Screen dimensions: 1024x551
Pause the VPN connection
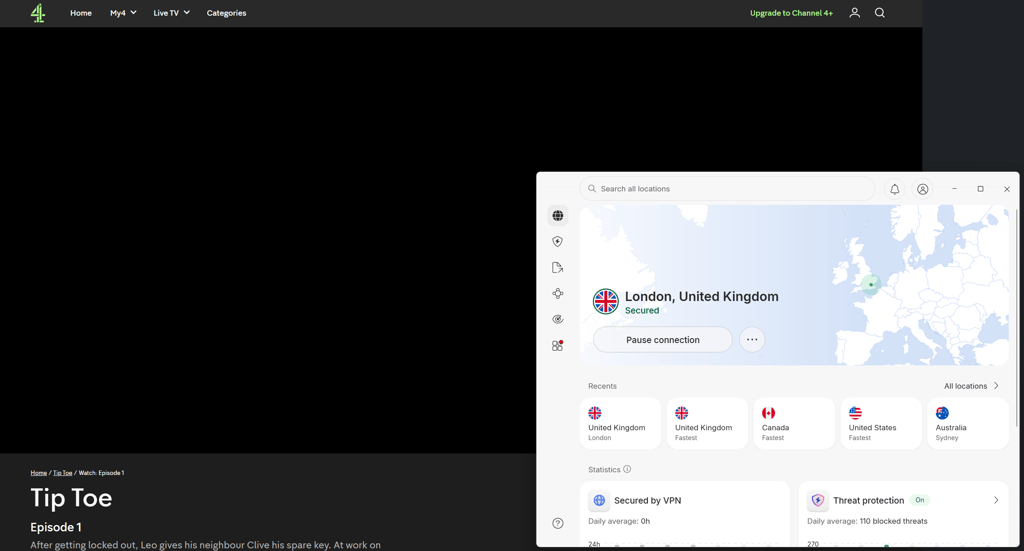click(x=663, y=339)
